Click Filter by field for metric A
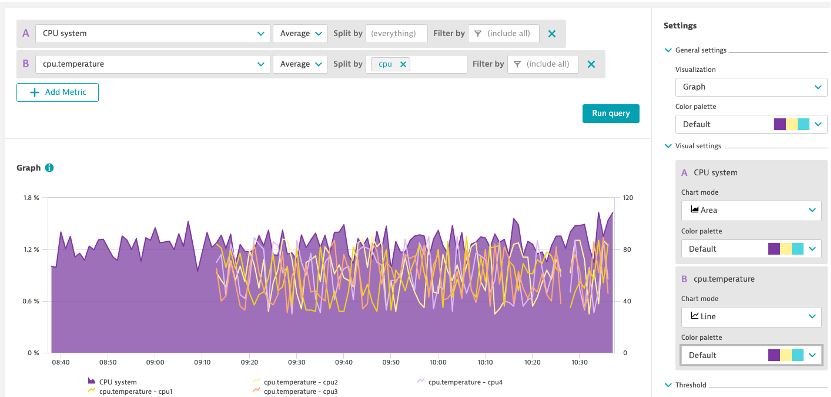The image size is (831, 397). pyautogui.click(x=503, y=33)
